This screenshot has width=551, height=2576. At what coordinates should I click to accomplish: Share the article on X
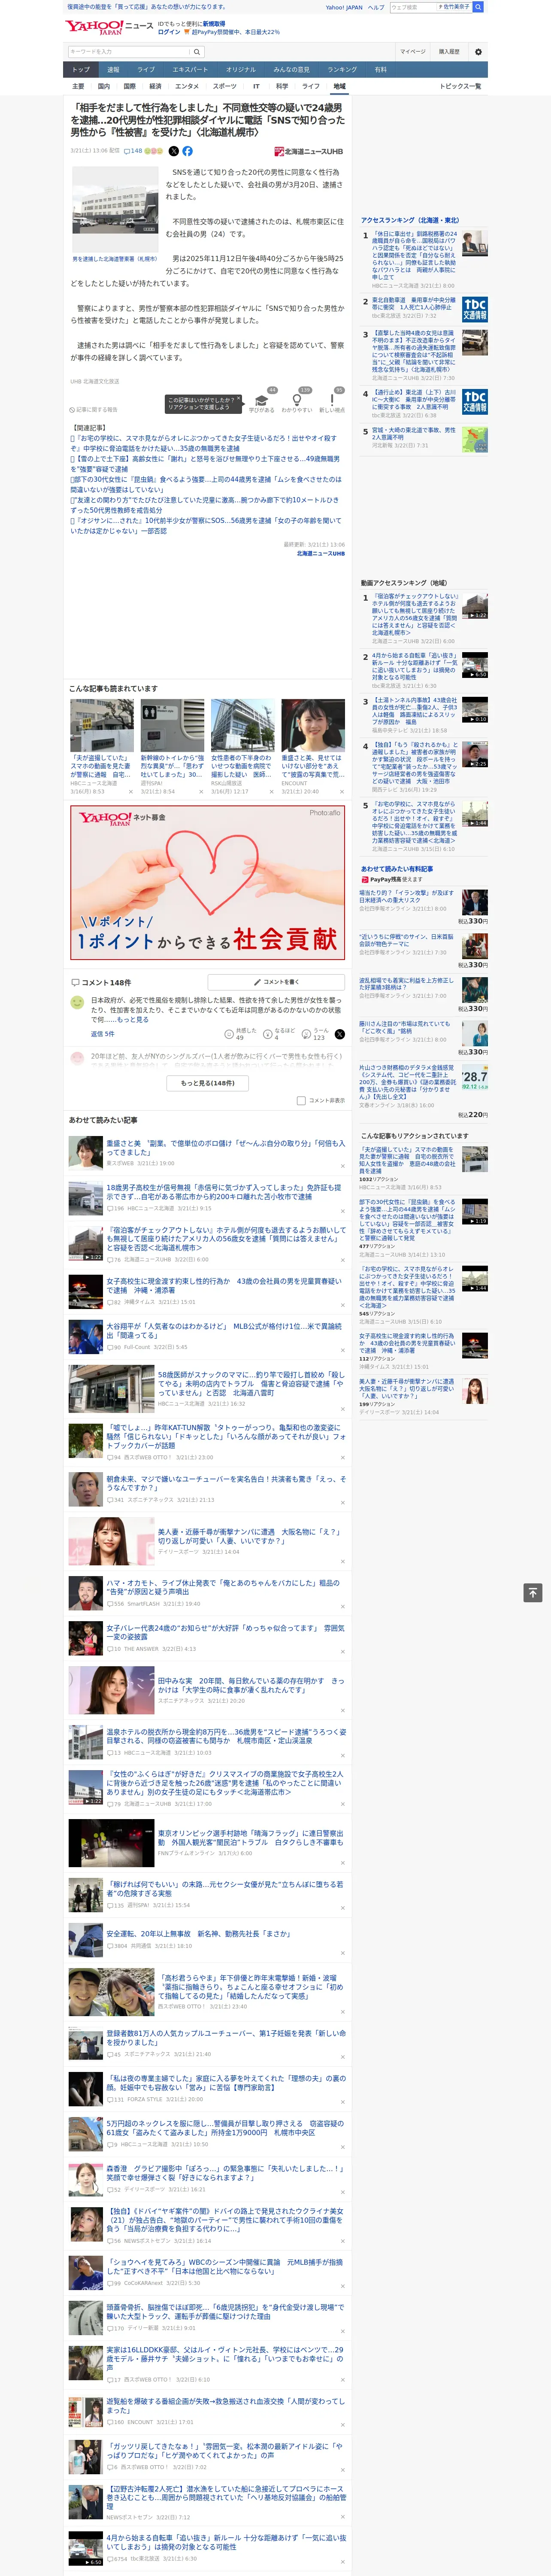tap(173, 151)
